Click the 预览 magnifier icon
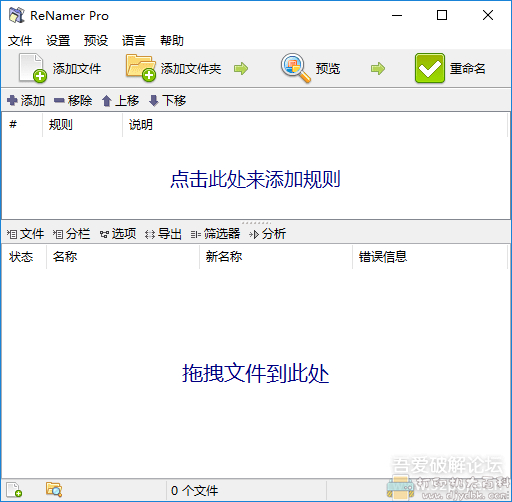512x502 pixels. pyautogui.click(x=295, y=68)
